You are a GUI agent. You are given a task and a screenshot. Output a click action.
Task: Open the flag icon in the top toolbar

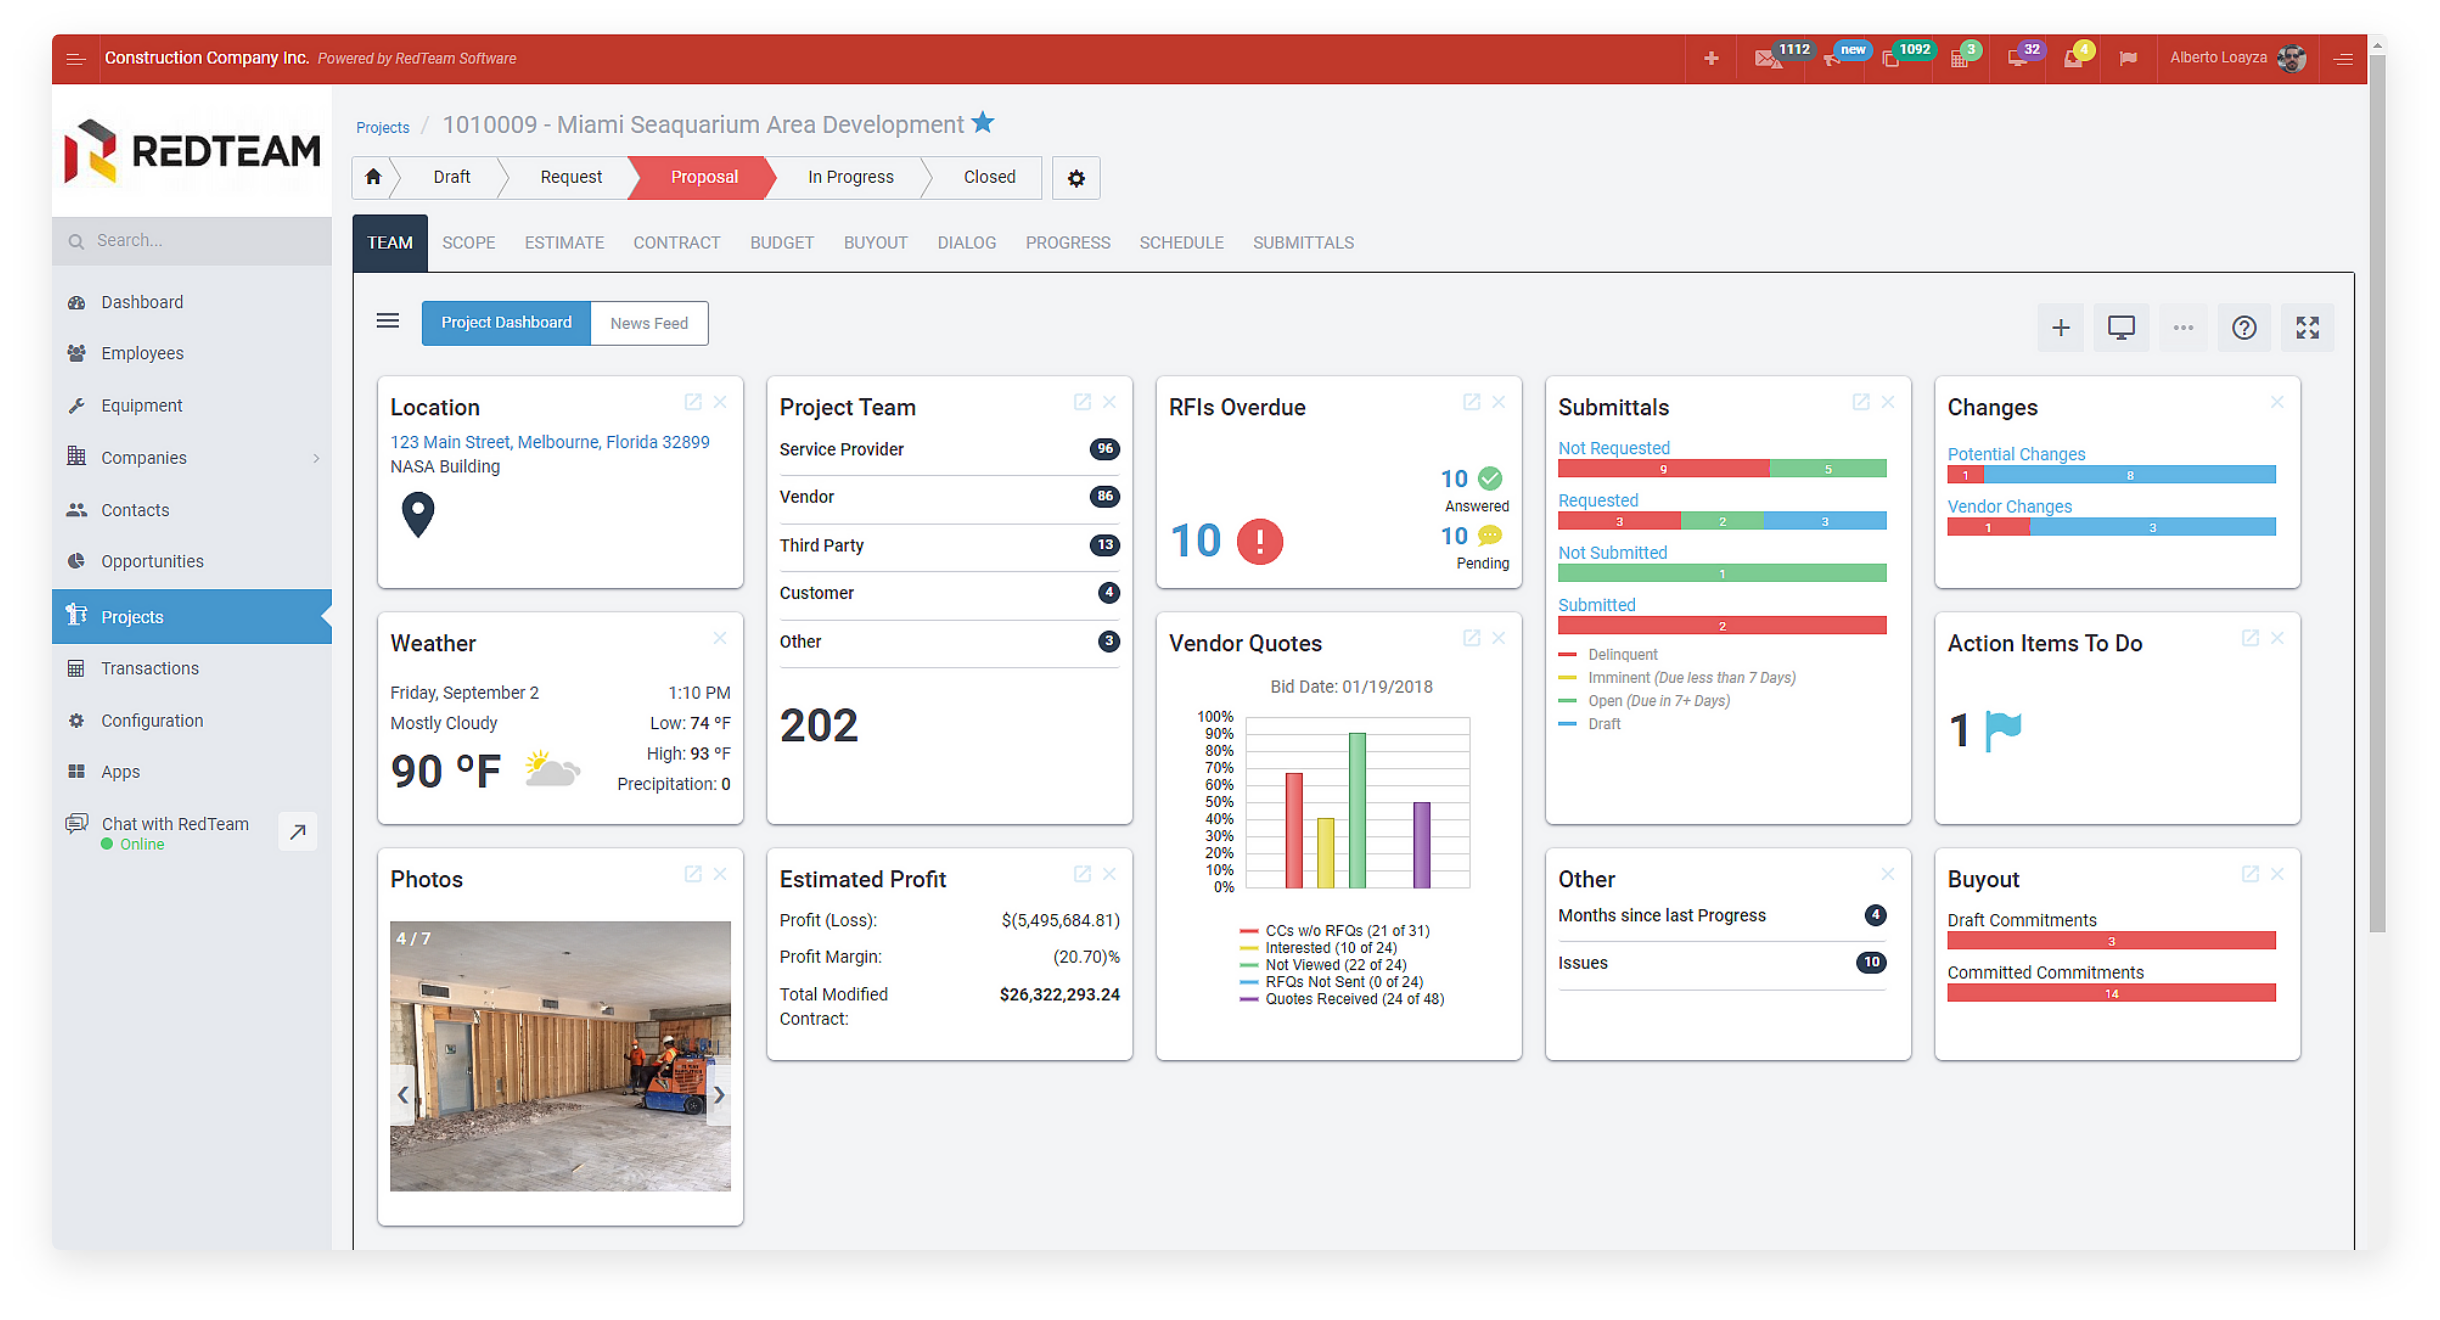pyautogui.click(x=2128, y=57)
